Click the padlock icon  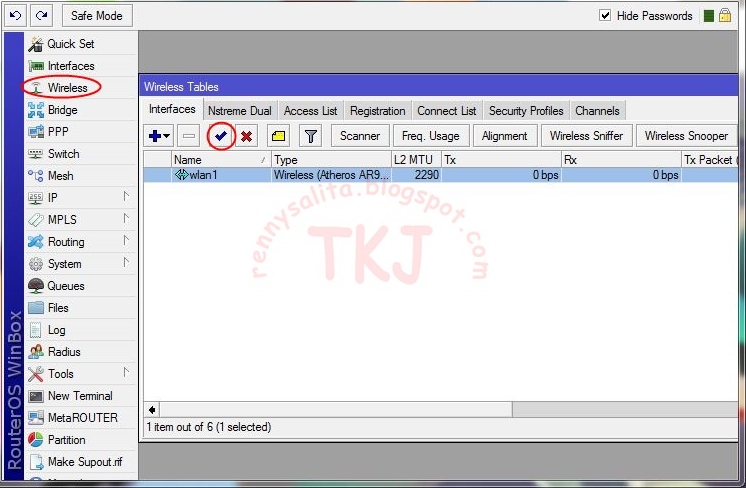coord(725,15)
